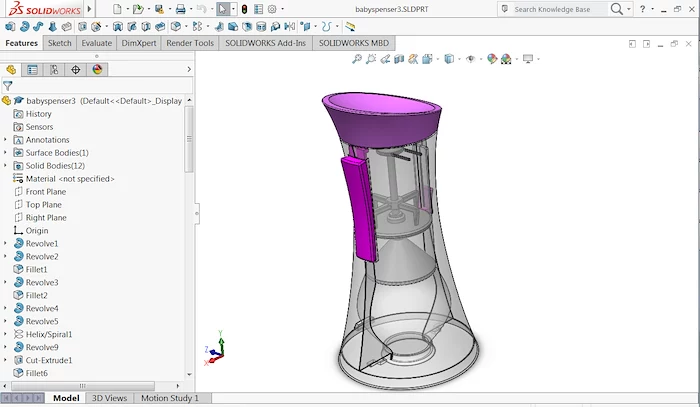Viewport: 700px width, 407px height.
Task: Click the Rebuild traffic light icon
Action: 244,9
